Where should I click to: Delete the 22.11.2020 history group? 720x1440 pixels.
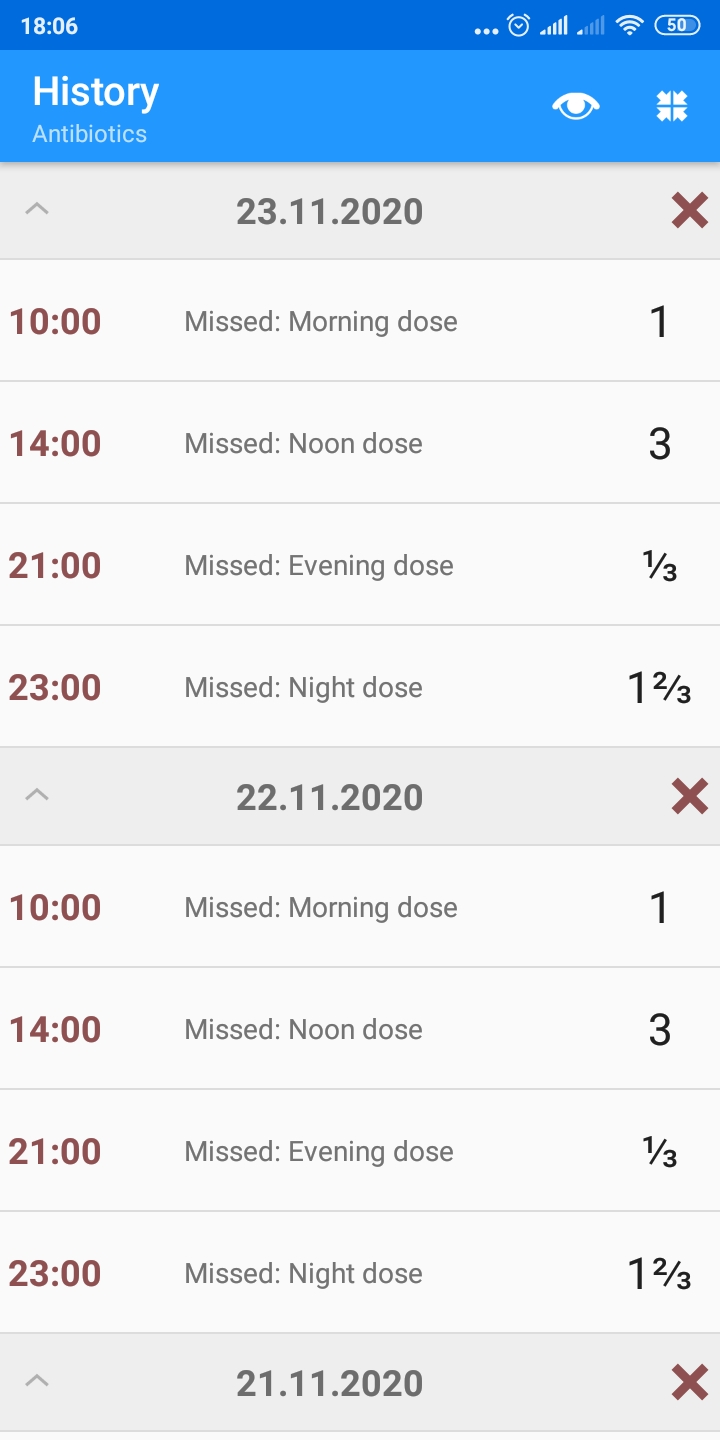pos(690,797)
